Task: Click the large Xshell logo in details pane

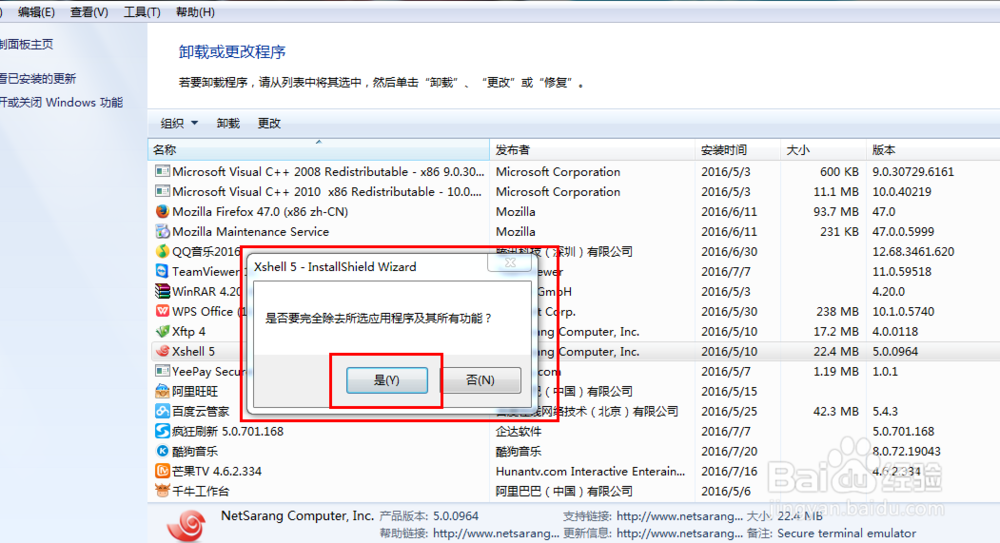Action: 186,526
